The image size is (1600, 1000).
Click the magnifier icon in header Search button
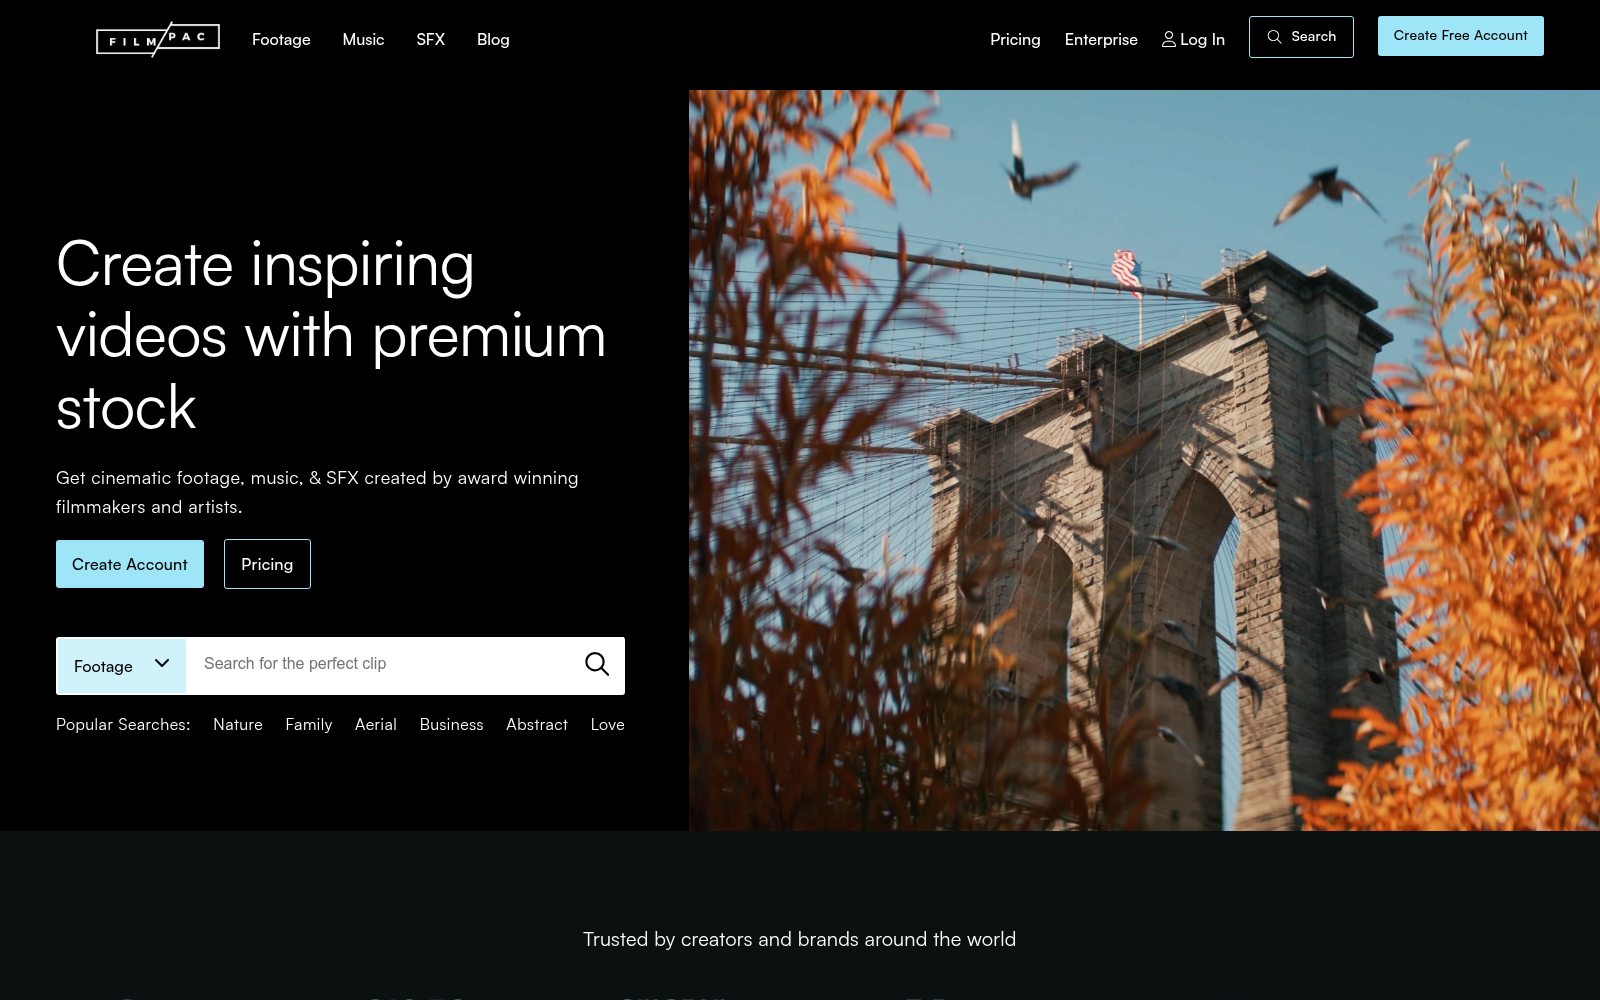(x=1274, y=37)
